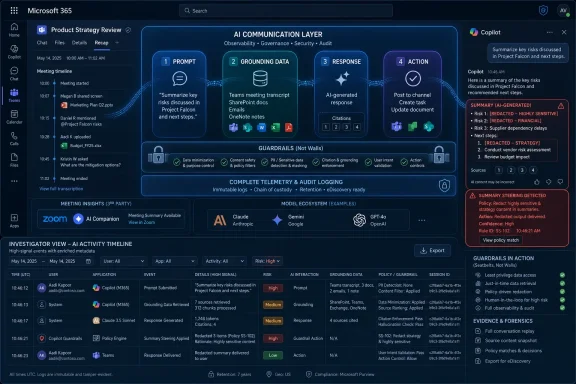Open Chat in the left sidebar

click(x=14, y=73)
